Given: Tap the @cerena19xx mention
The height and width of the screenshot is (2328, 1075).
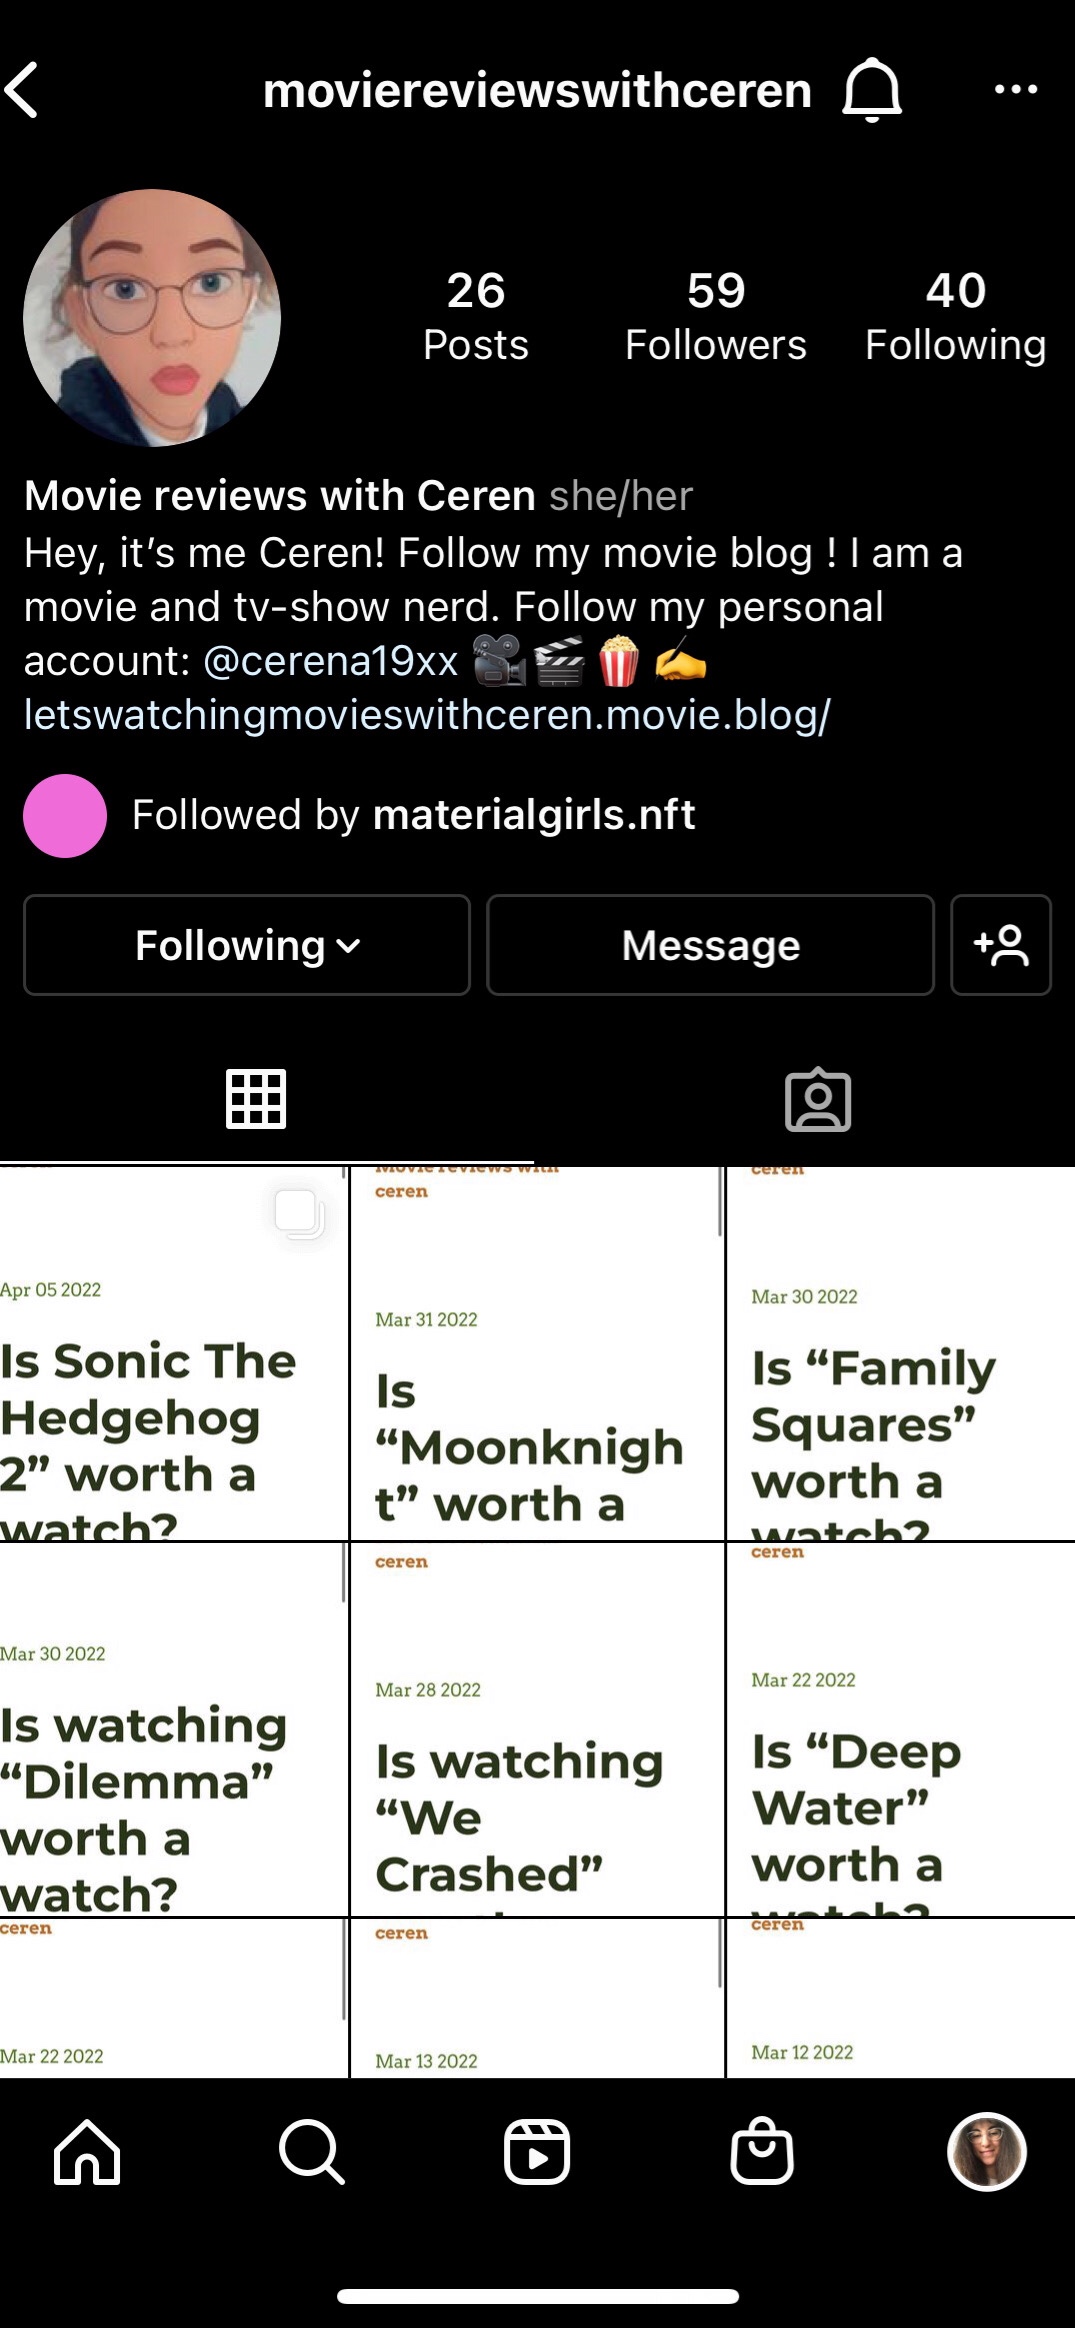Looking at the screenshot, I should (330, 661).
